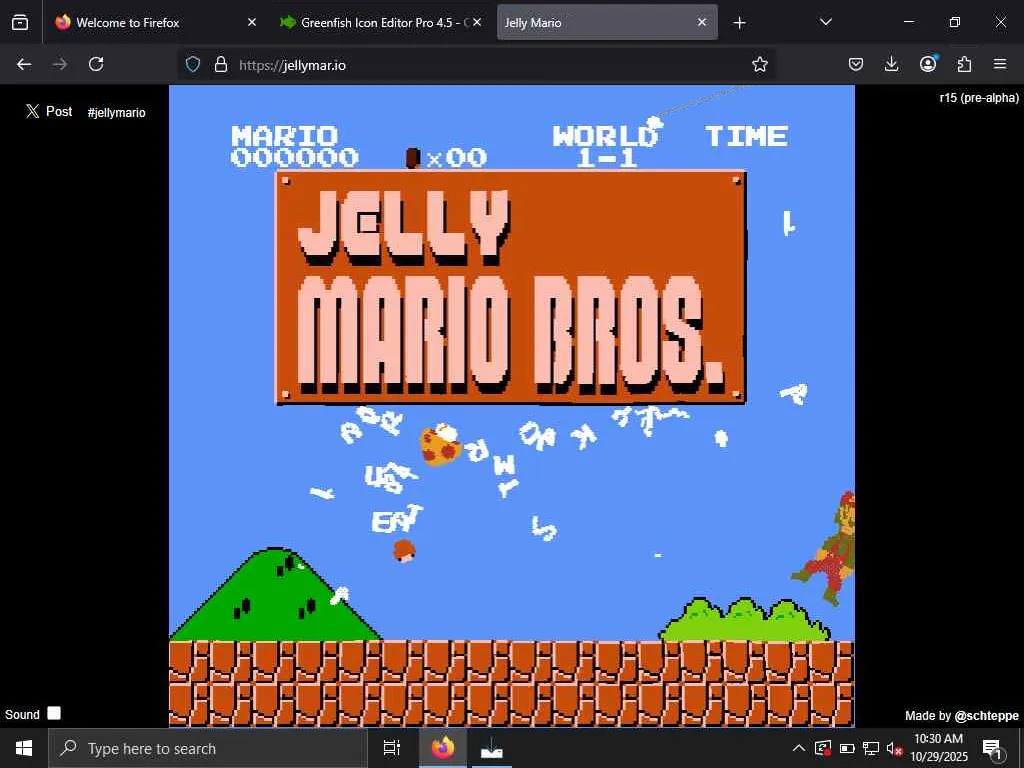This screenshot has width=1024, height=768.
Task: Close the Welcome to Firefox tab
Action: pos(252,22)
